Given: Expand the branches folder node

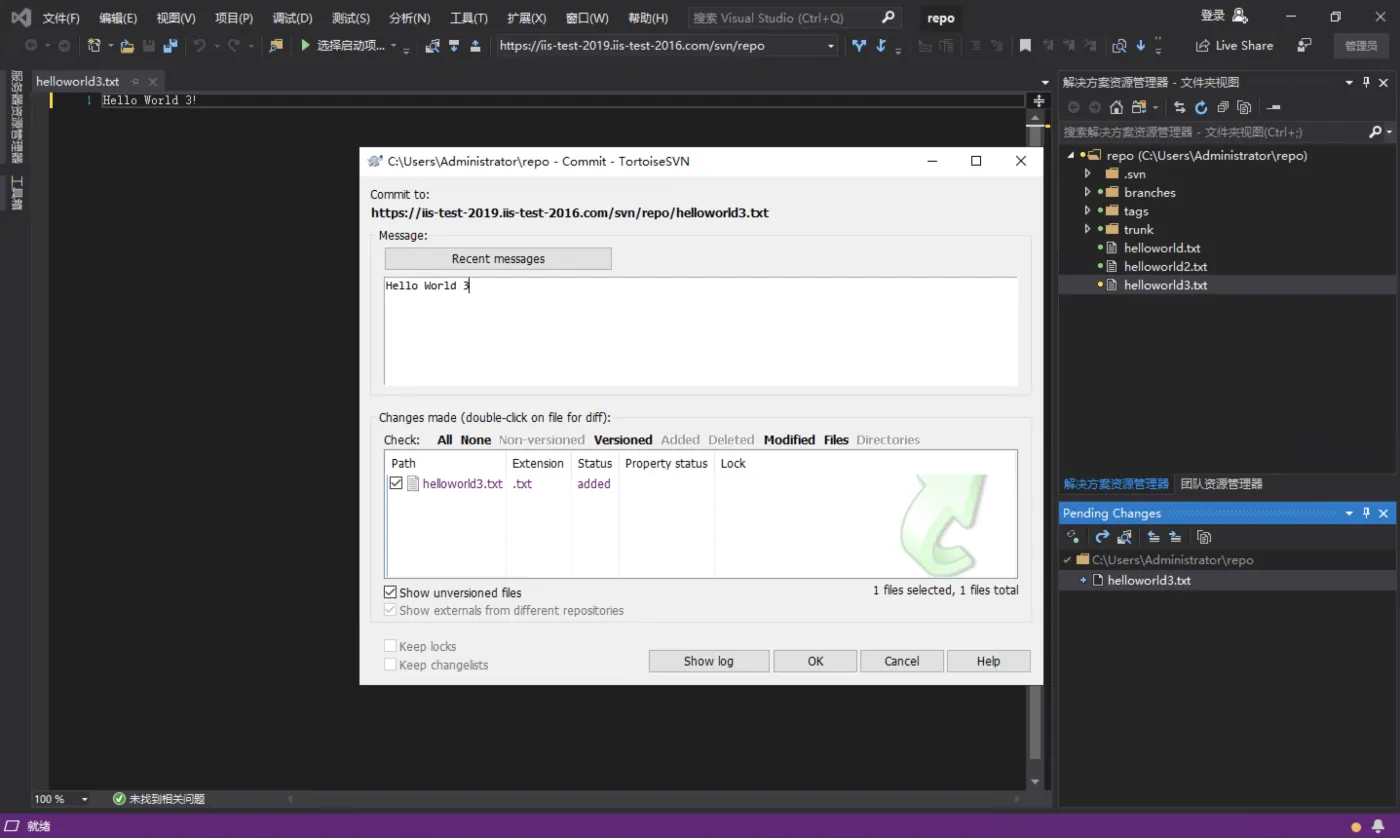Looking at the screenshot, I should [1087, 192].
